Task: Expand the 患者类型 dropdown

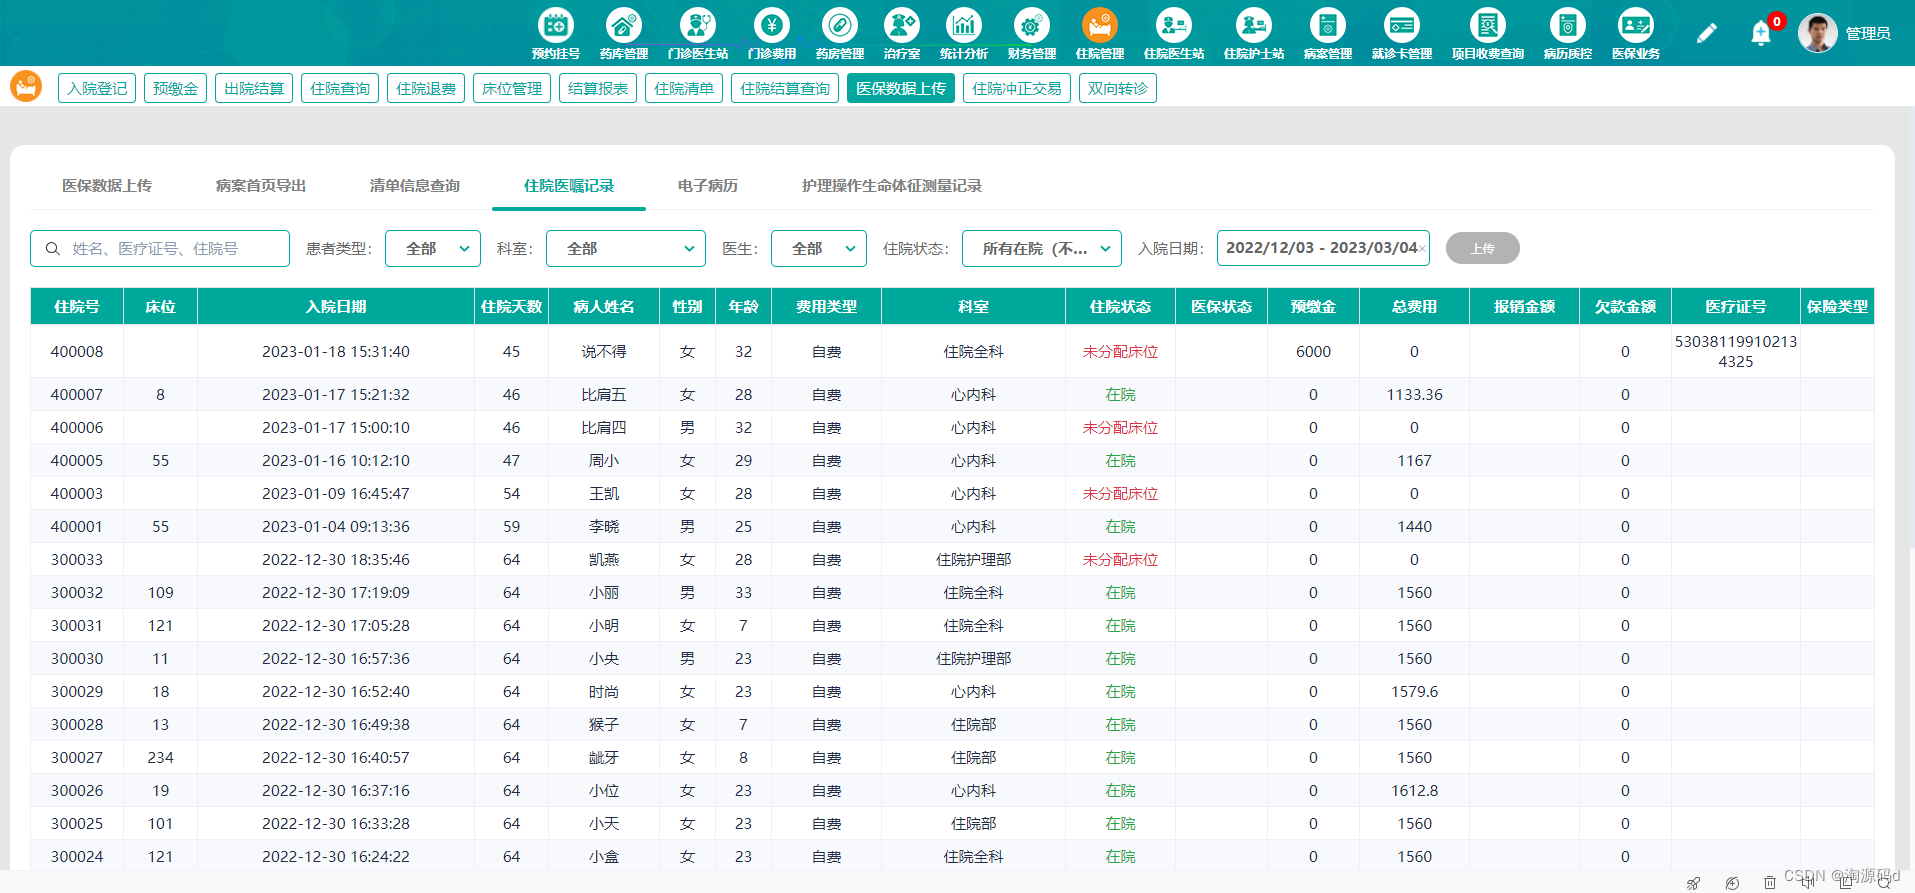Action: pos(433,248)
